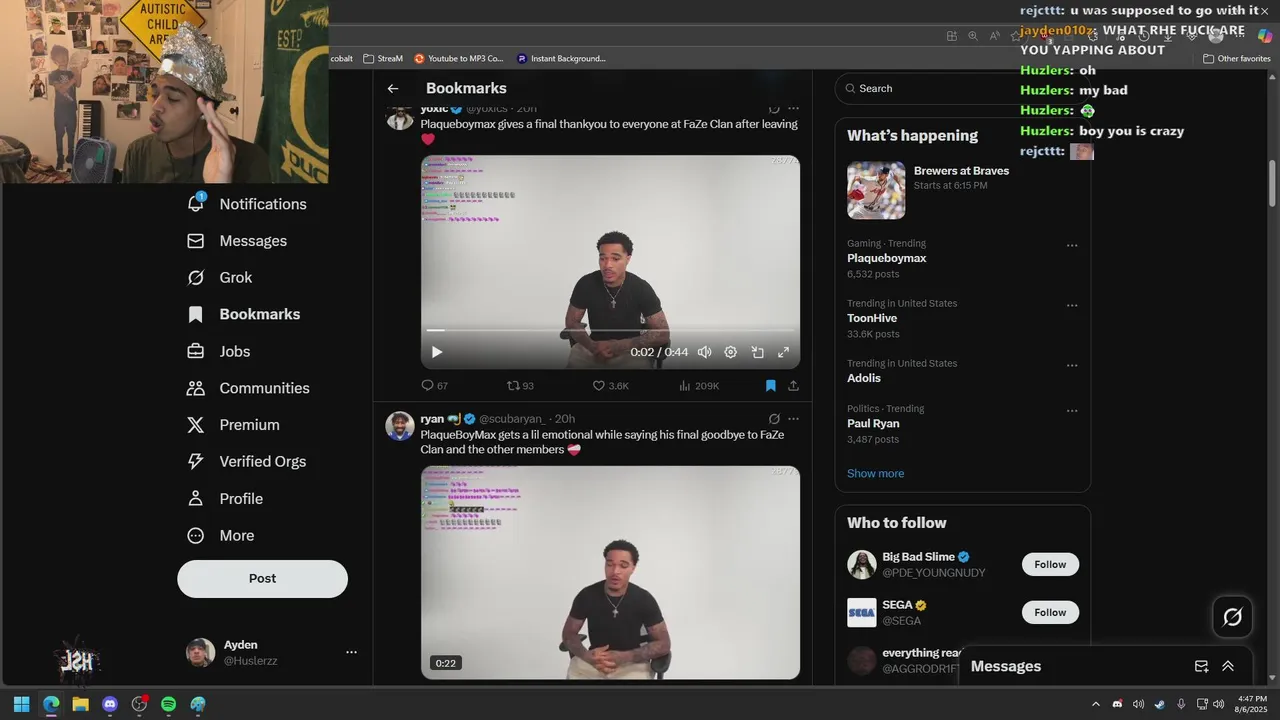Screen dimensions: 1280x720
Task: Open Grok from the sidebar
Action: click(x=220, y=278)
